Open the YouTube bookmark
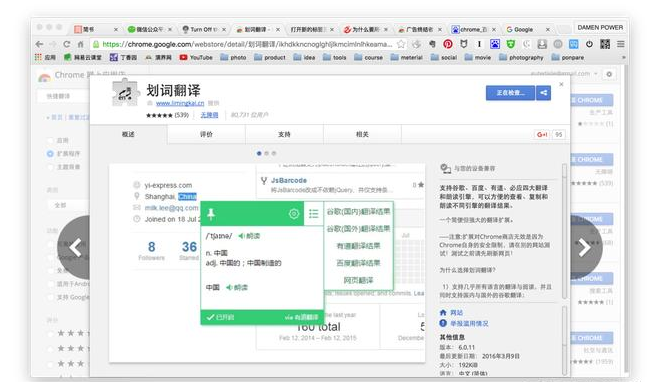 click(196, 57)
